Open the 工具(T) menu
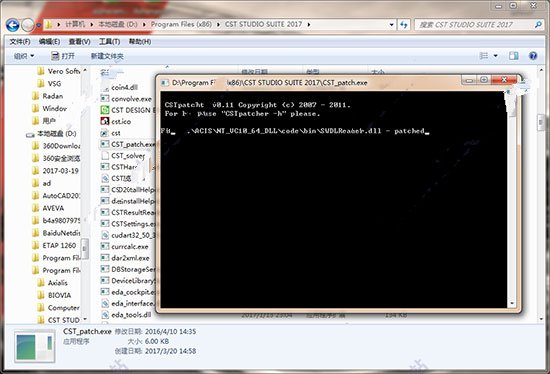 pyautogui.click(x=109, y=42)
